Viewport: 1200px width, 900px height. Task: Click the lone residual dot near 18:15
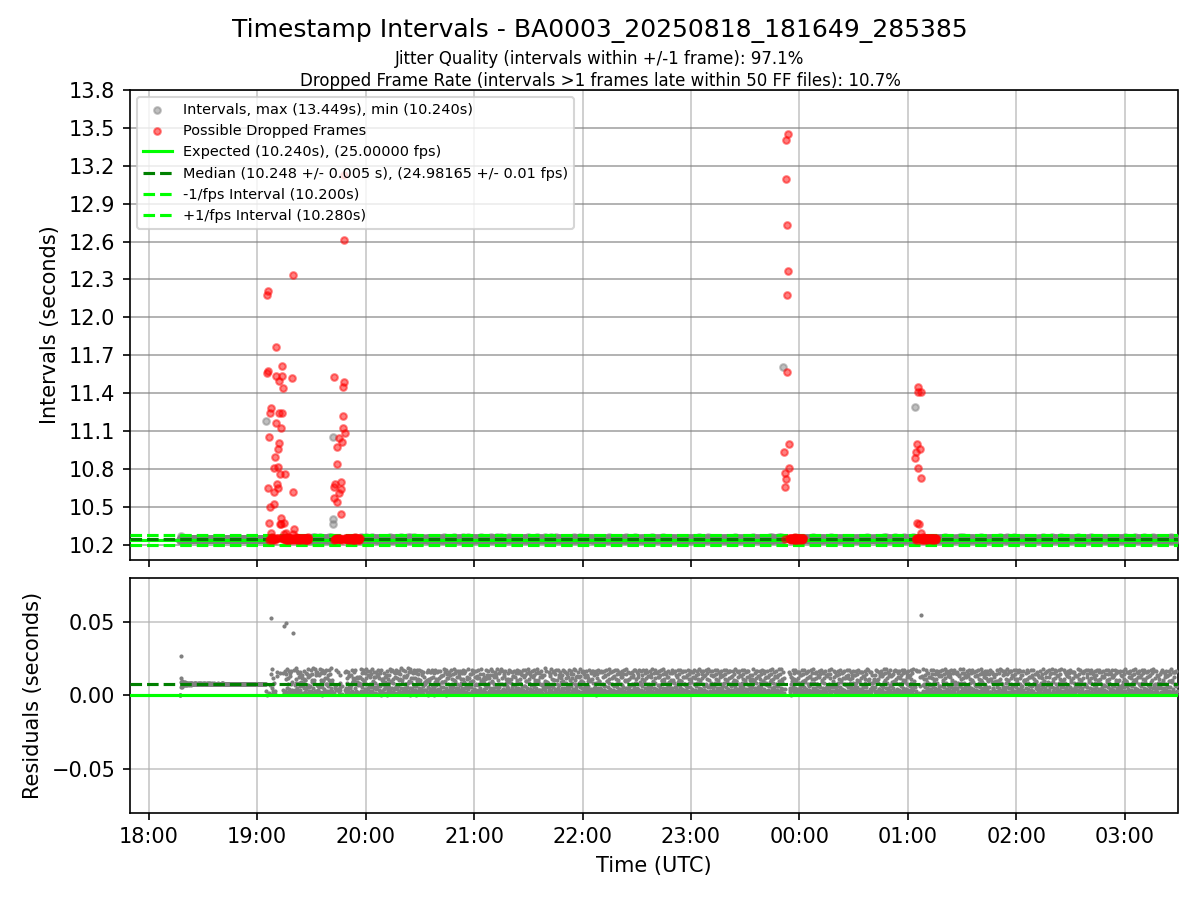pyautogui.click(x=181, y=656)
